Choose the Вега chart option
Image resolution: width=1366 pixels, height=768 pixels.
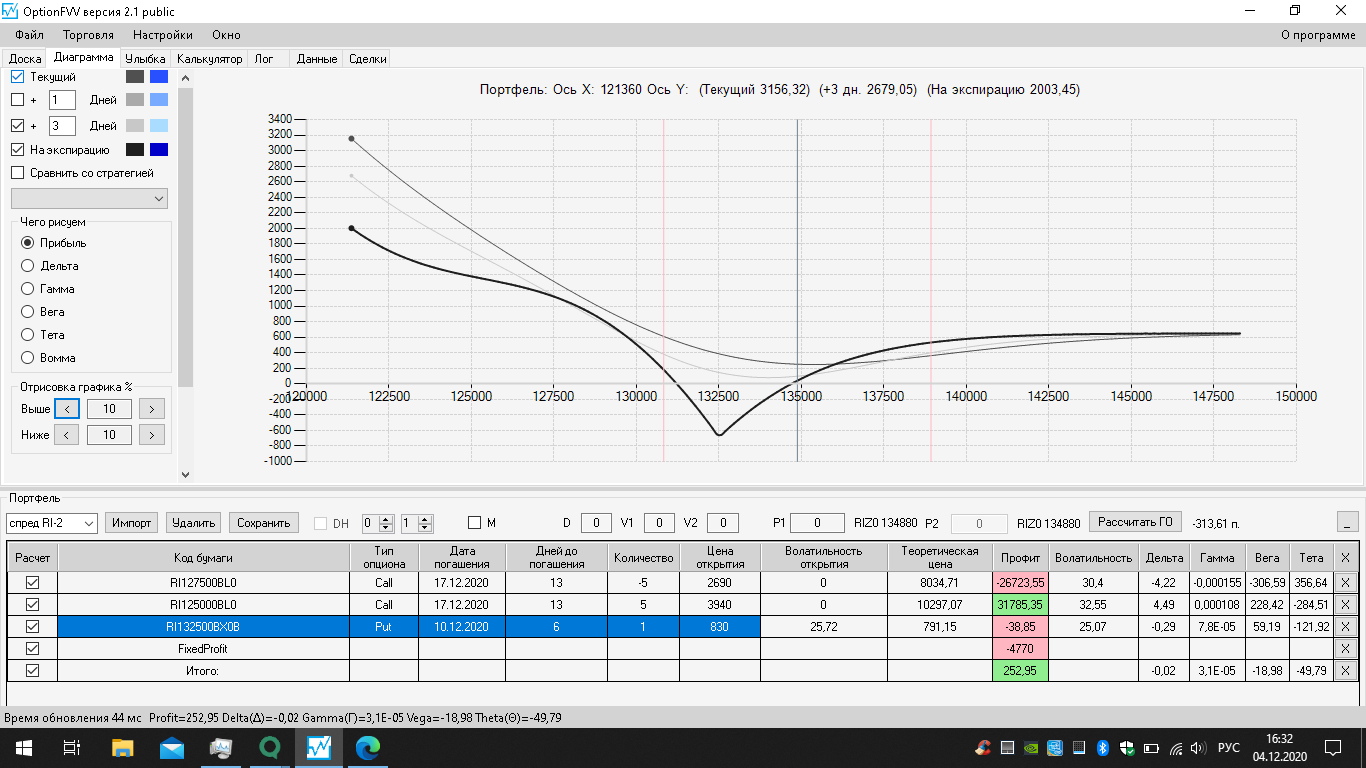(28, 312)
